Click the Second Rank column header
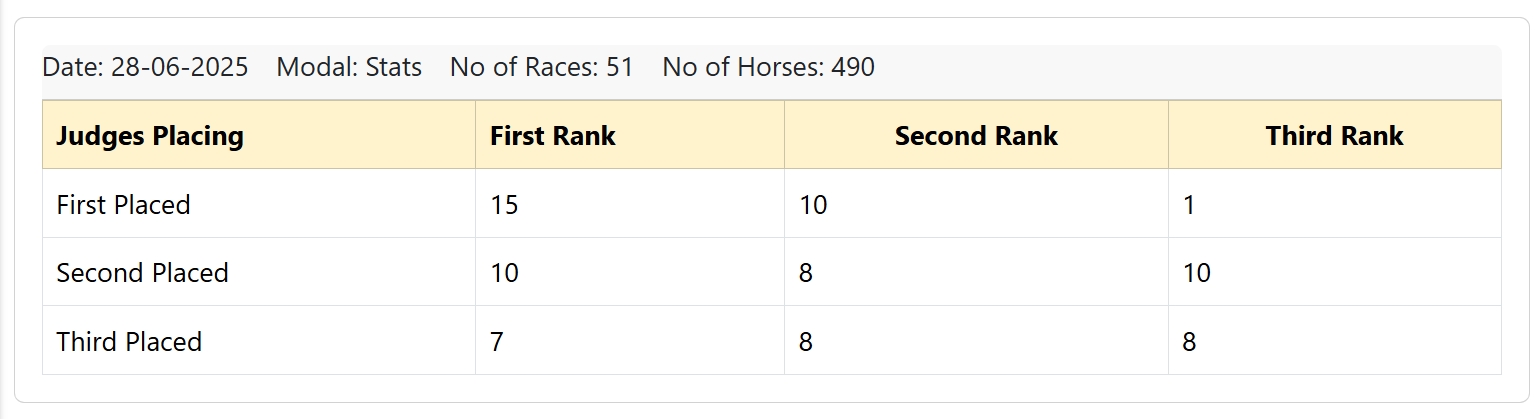The height and width of the screenshot is (419, 1539). pos(976,135)
